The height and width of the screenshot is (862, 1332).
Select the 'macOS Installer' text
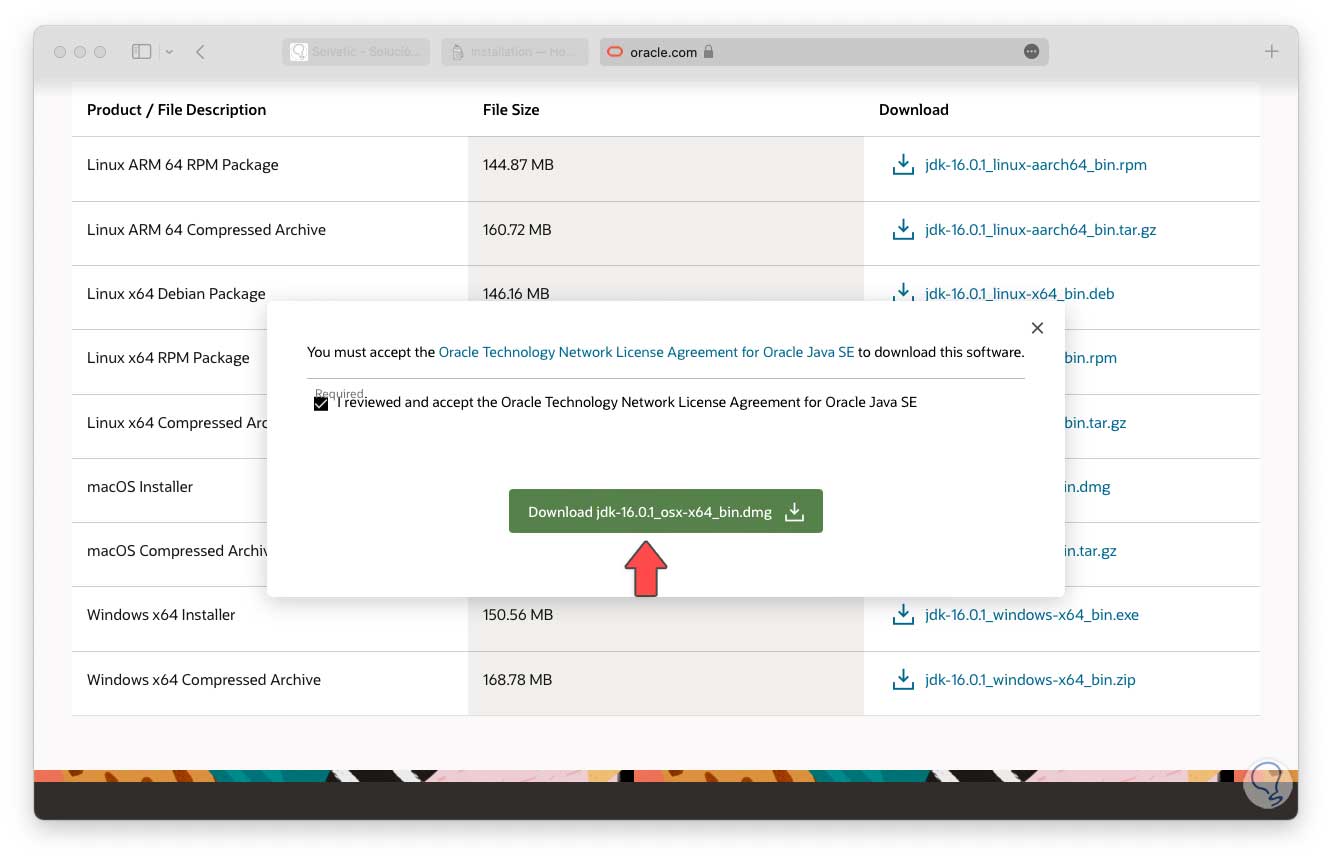[140, 487]
